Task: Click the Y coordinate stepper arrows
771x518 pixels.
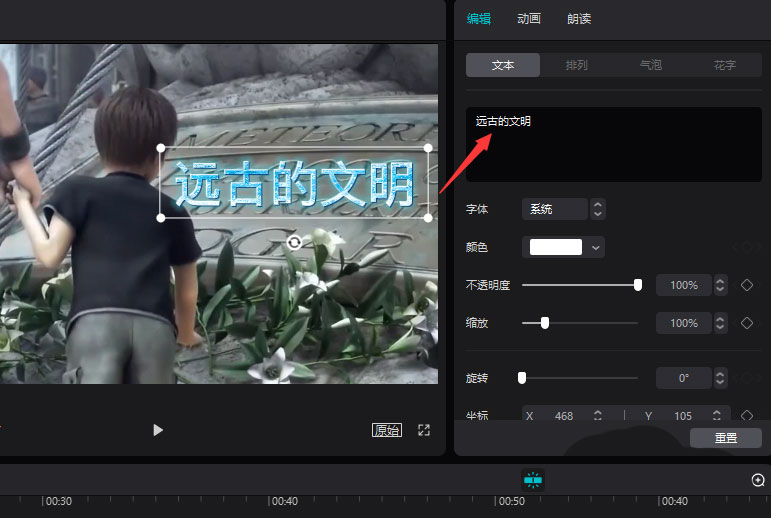Action: [717, 416]
